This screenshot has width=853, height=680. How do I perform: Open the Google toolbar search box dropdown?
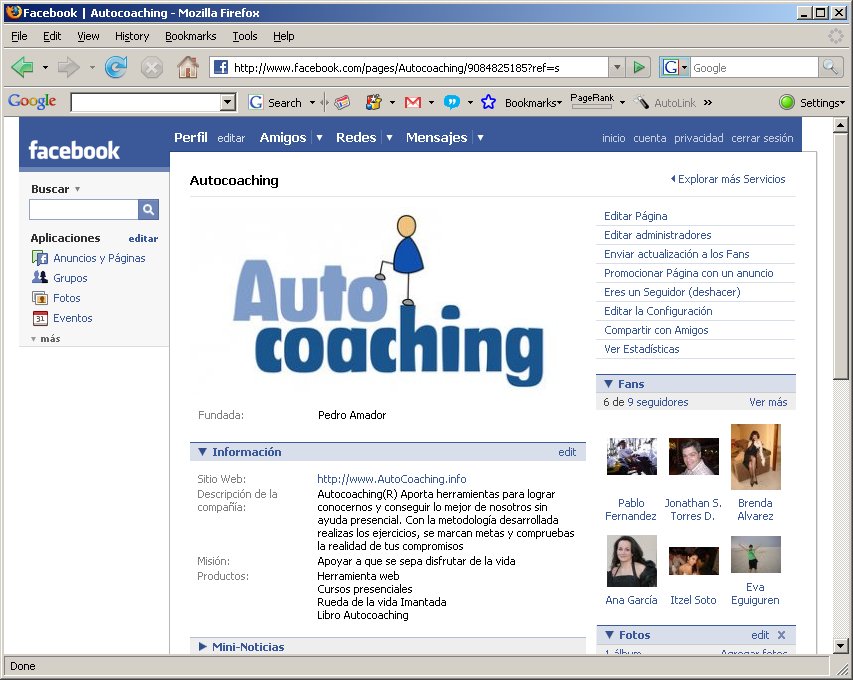[x=228, y=102]
